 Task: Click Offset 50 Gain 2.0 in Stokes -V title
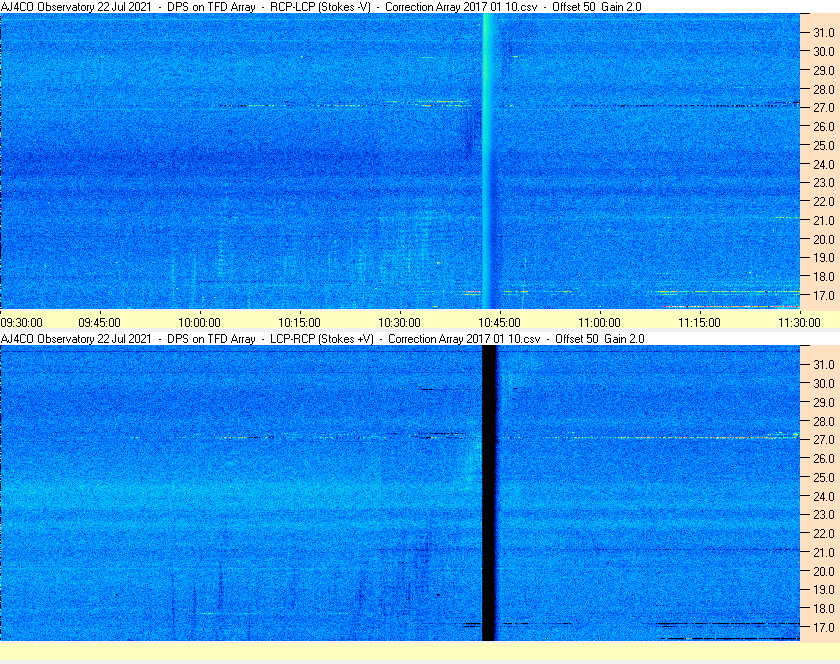point(596,7)
